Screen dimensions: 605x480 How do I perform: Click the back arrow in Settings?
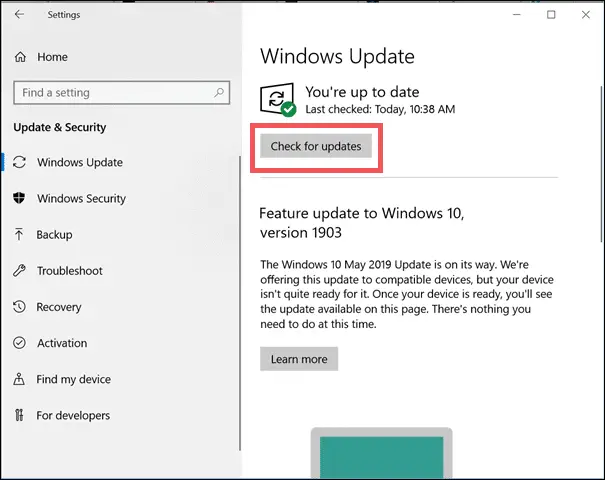pos(19,15)
